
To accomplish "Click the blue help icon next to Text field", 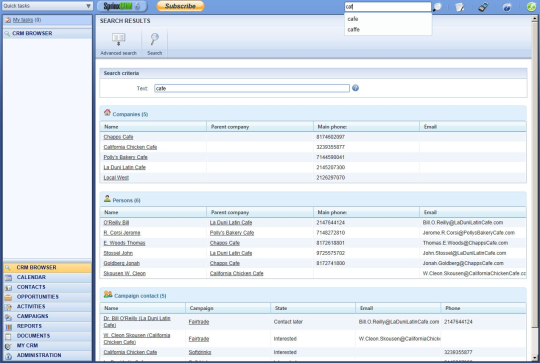I will [355, 88].
